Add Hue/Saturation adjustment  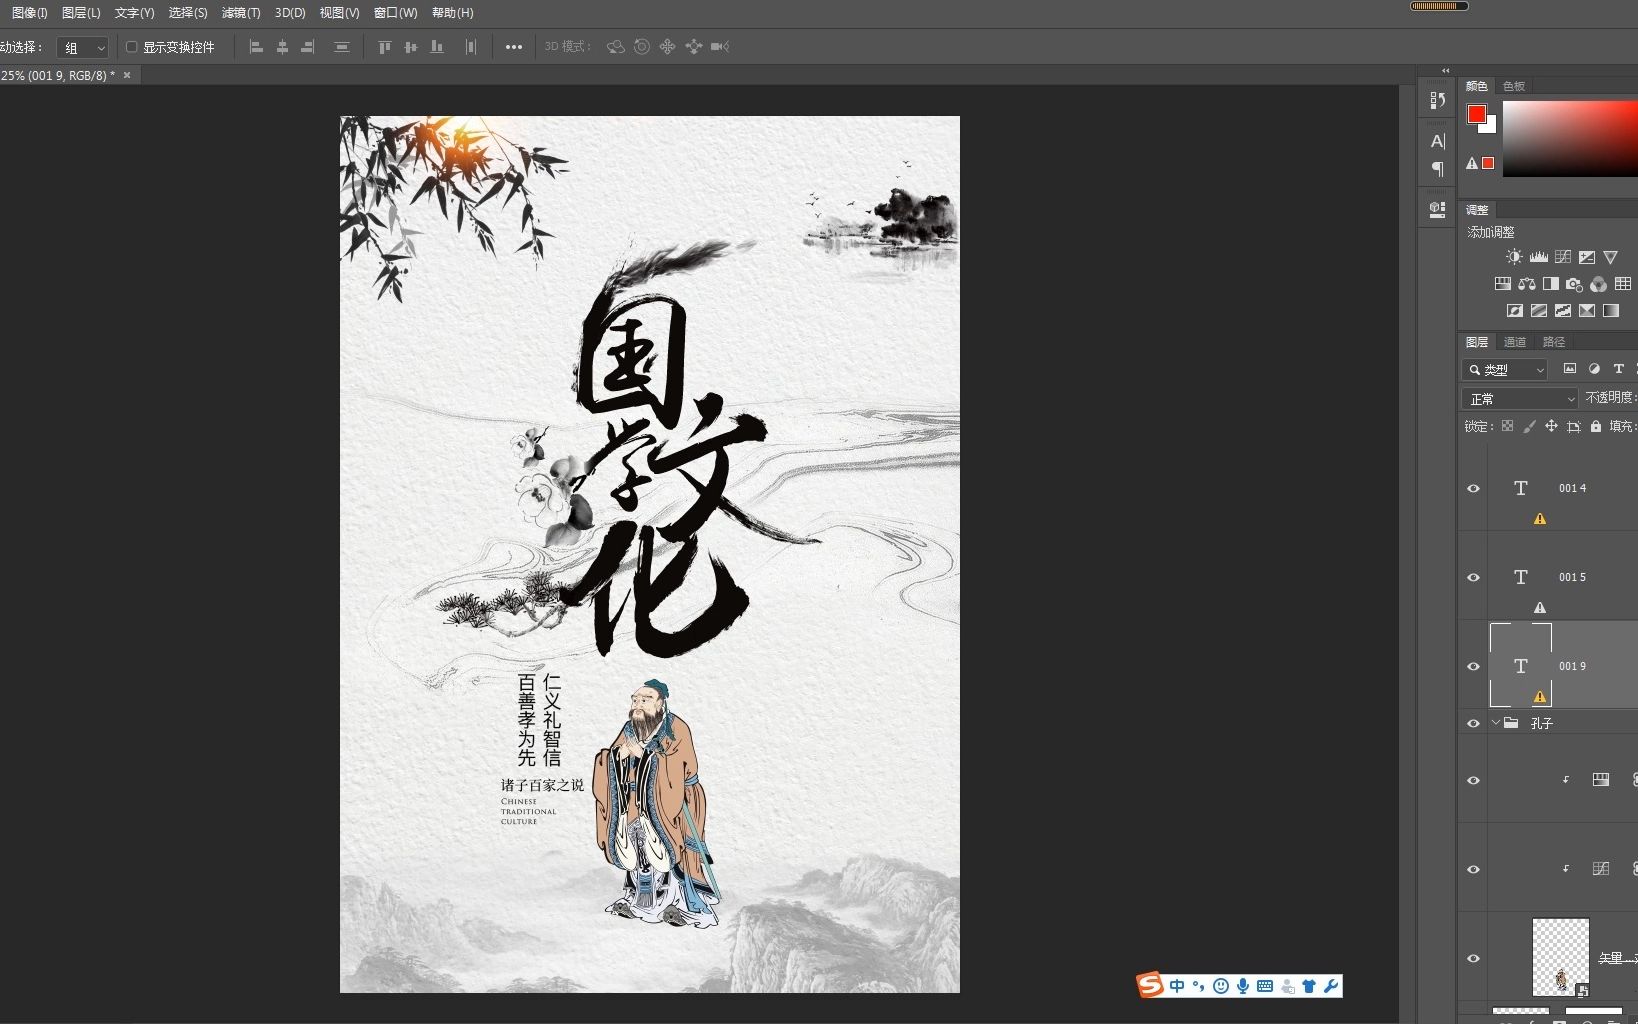(1503, 284)
